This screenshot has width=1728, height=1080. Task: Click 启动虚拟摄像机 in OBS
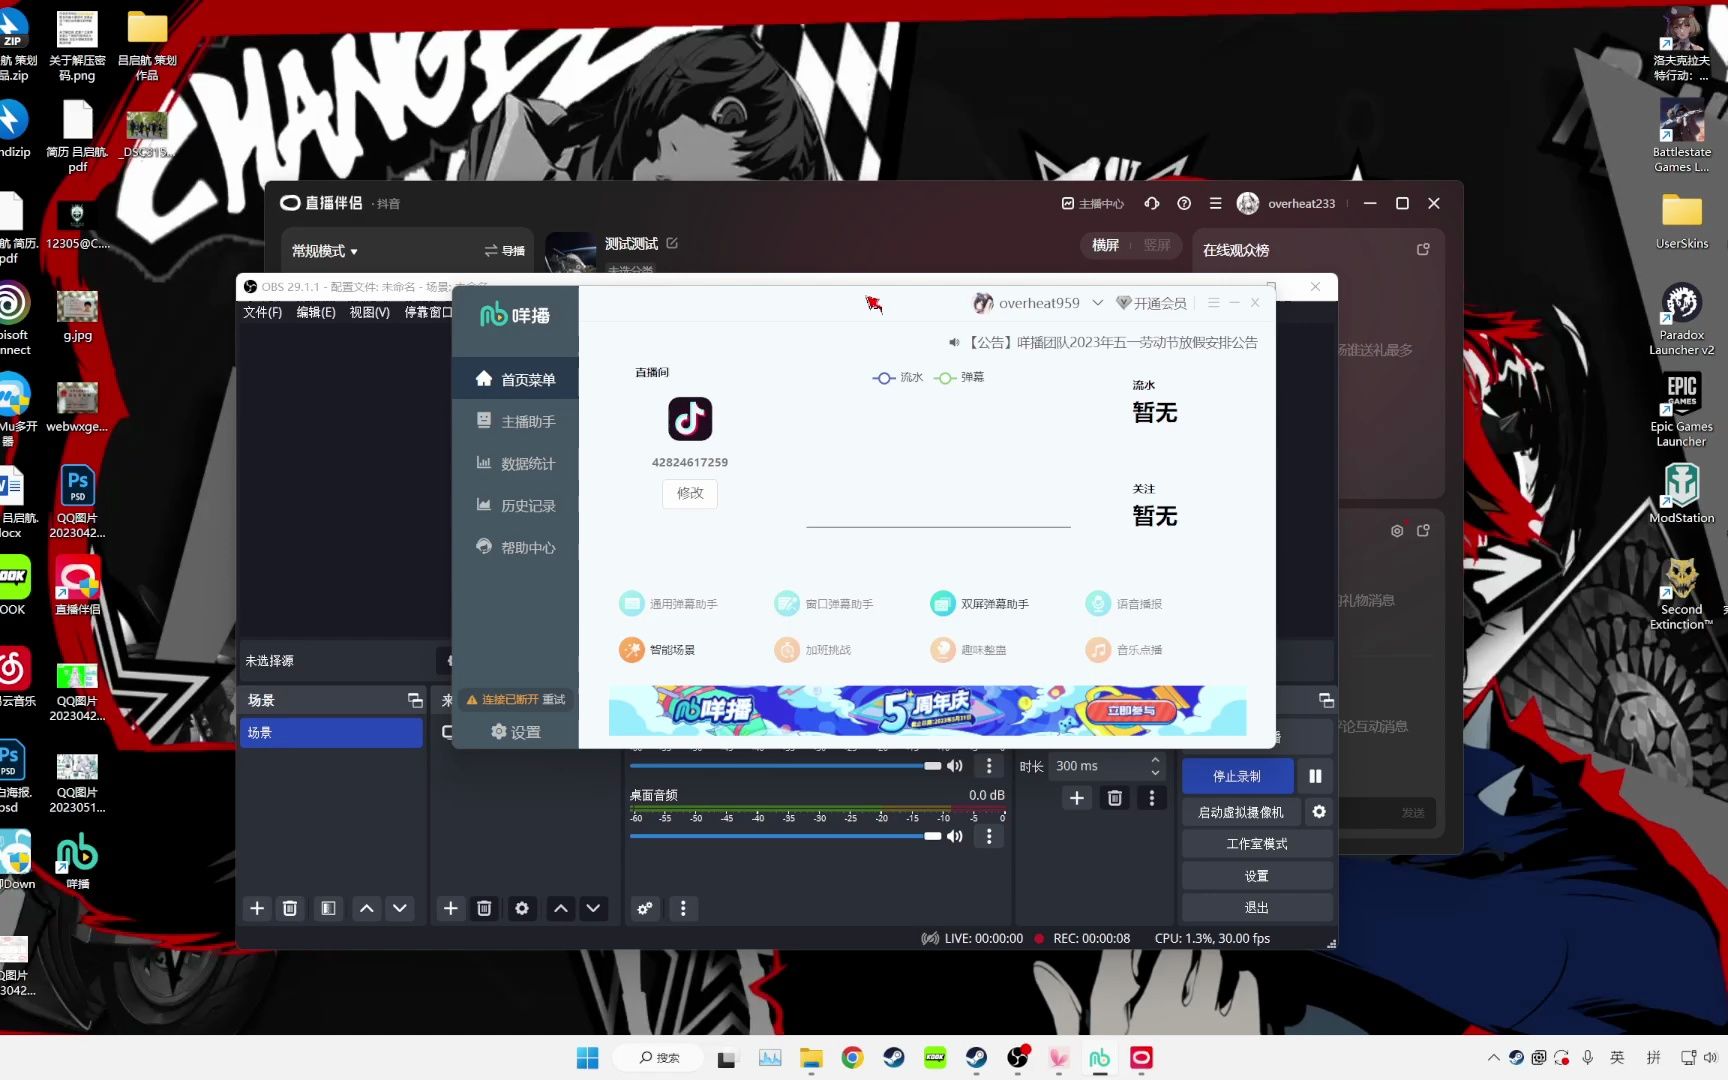pyautogui.click(x=1241, y=812)
